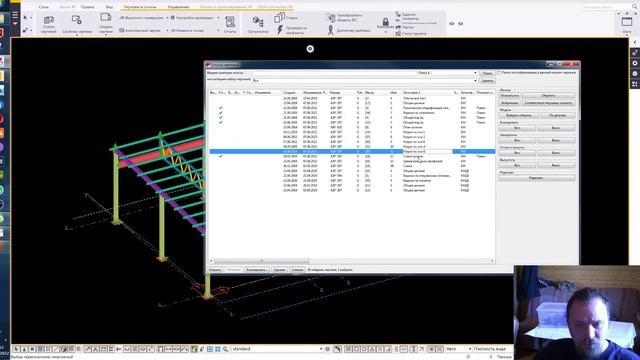Click the third icon in right side pane
This screenshot has height=360, width=640.
tap(635, 73)
